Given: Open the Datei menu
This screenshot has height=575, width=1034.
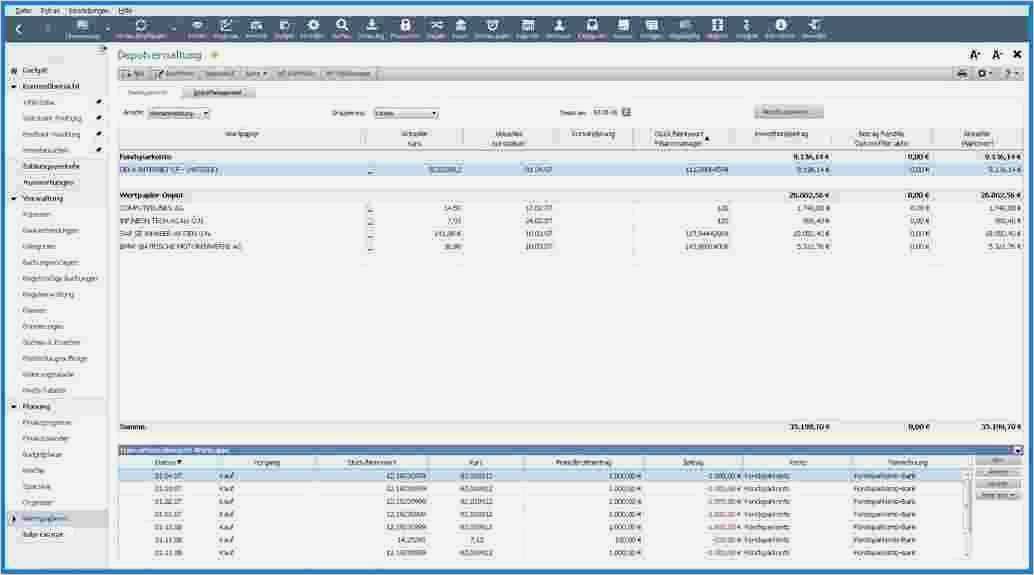Looking at the screenshot, I should (23, 11).
